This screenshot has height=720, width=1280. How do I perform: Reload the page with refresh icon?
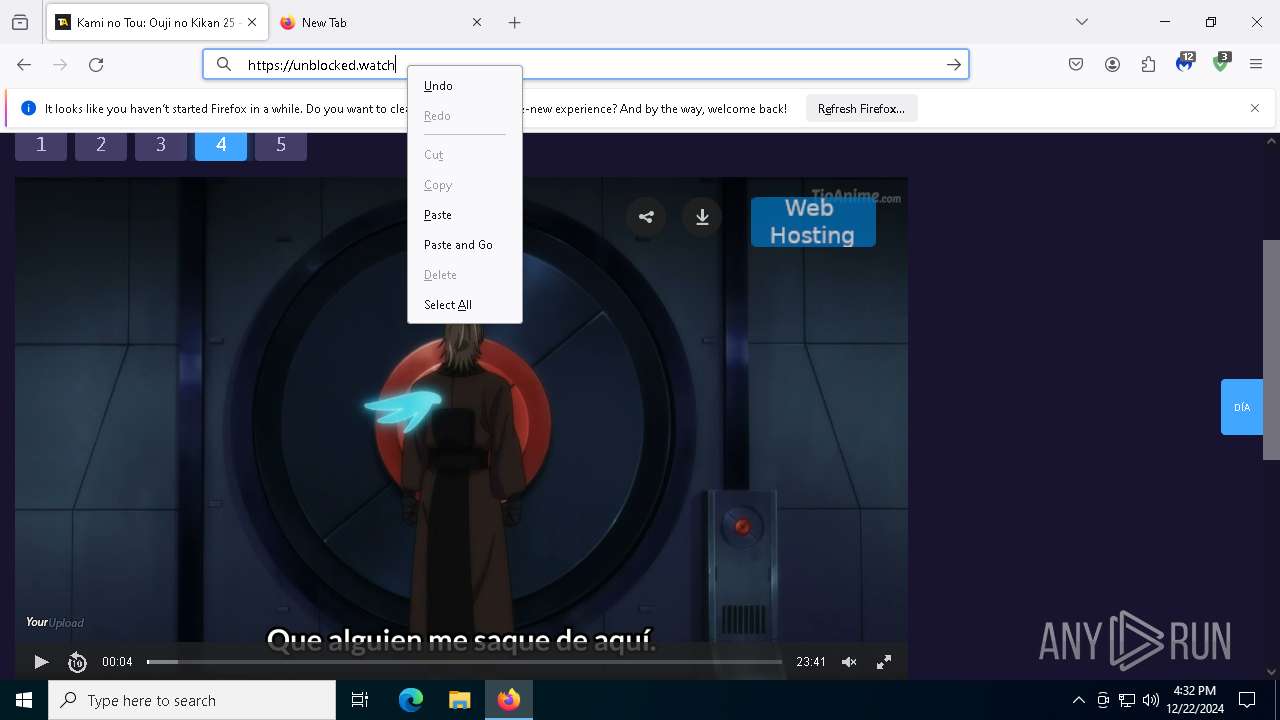[96, 64]
